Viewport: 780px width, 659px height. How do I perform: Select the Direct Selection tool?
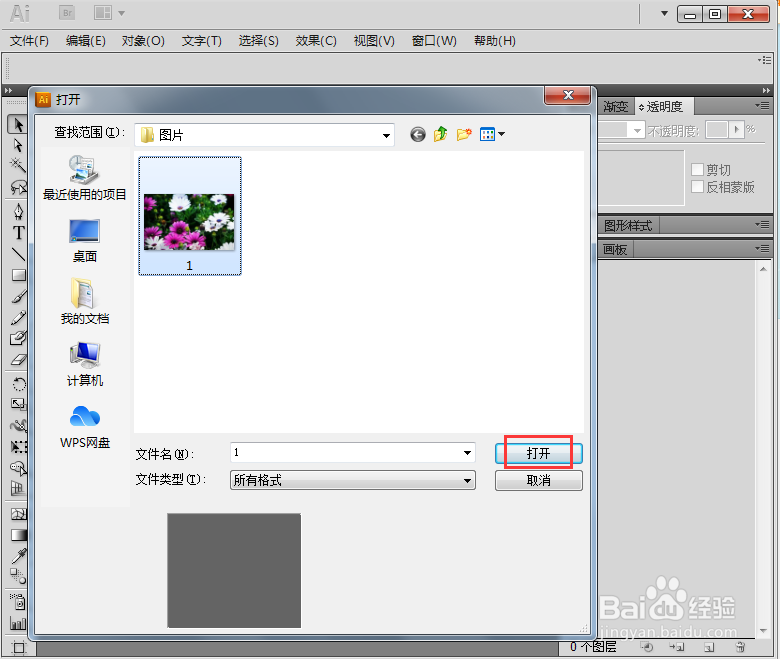tap(18, 145)
